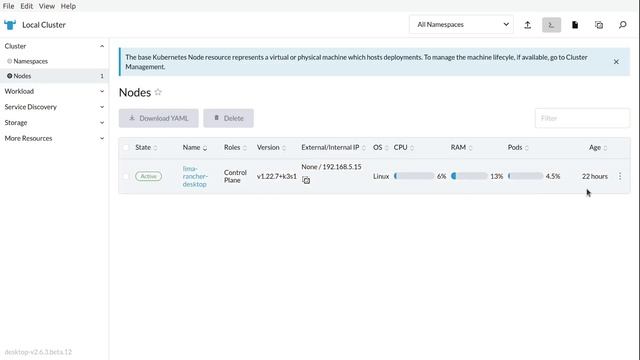Favorite Nodes with the star icon
The height and width of the screenshot is (360, 640).
coord(158,92)
